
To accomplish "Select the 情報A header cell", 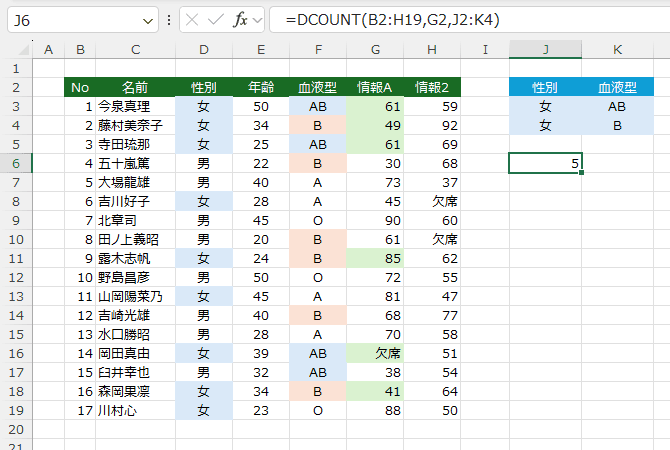I will coord(374,87).
